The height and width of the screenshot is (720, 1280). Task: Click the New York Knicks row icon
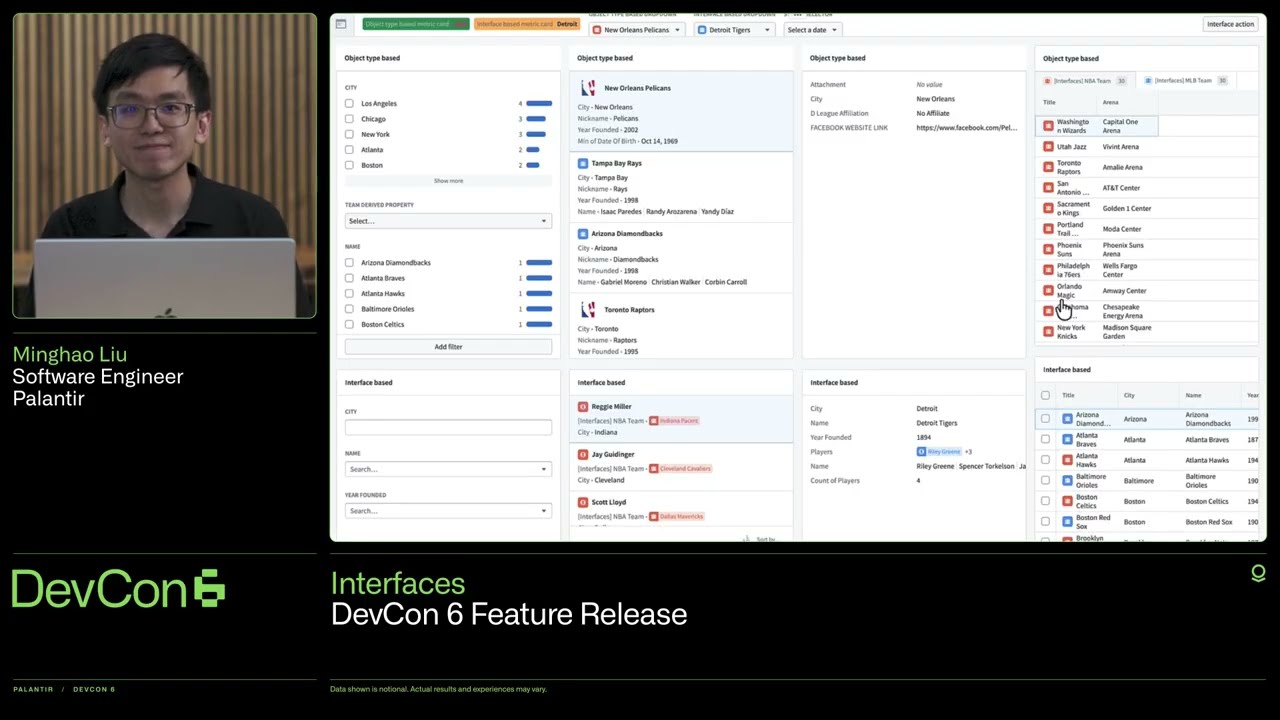(1048, 332)
